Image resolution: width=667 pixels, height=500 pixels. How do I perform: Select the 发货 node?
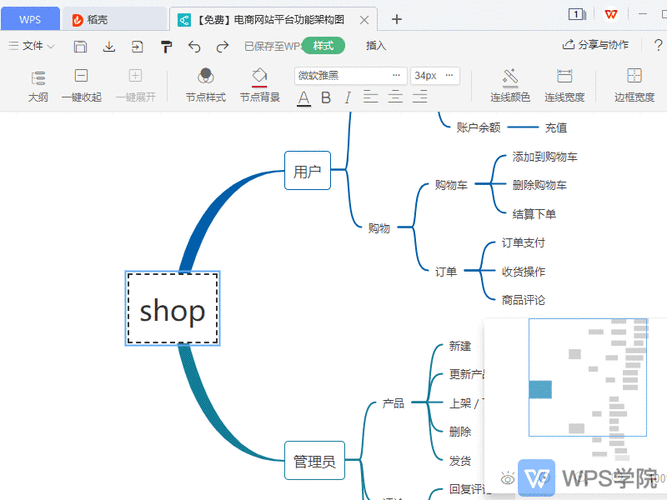[460, 461]
